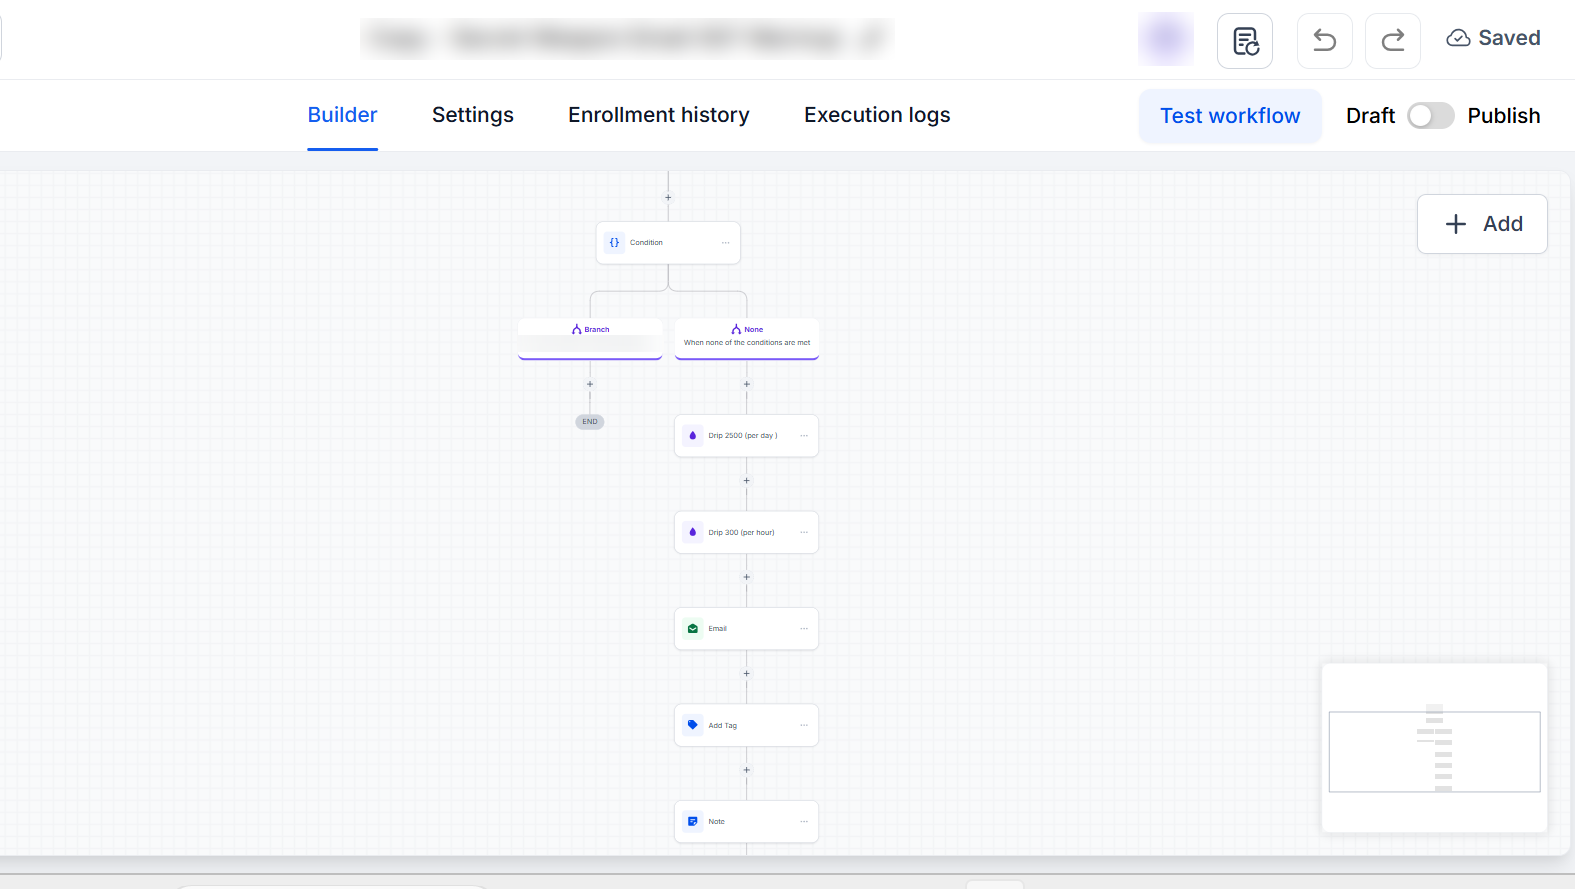Click the Draft label
Viewport: 1575px width, 889px height.
coord(1370,116)
